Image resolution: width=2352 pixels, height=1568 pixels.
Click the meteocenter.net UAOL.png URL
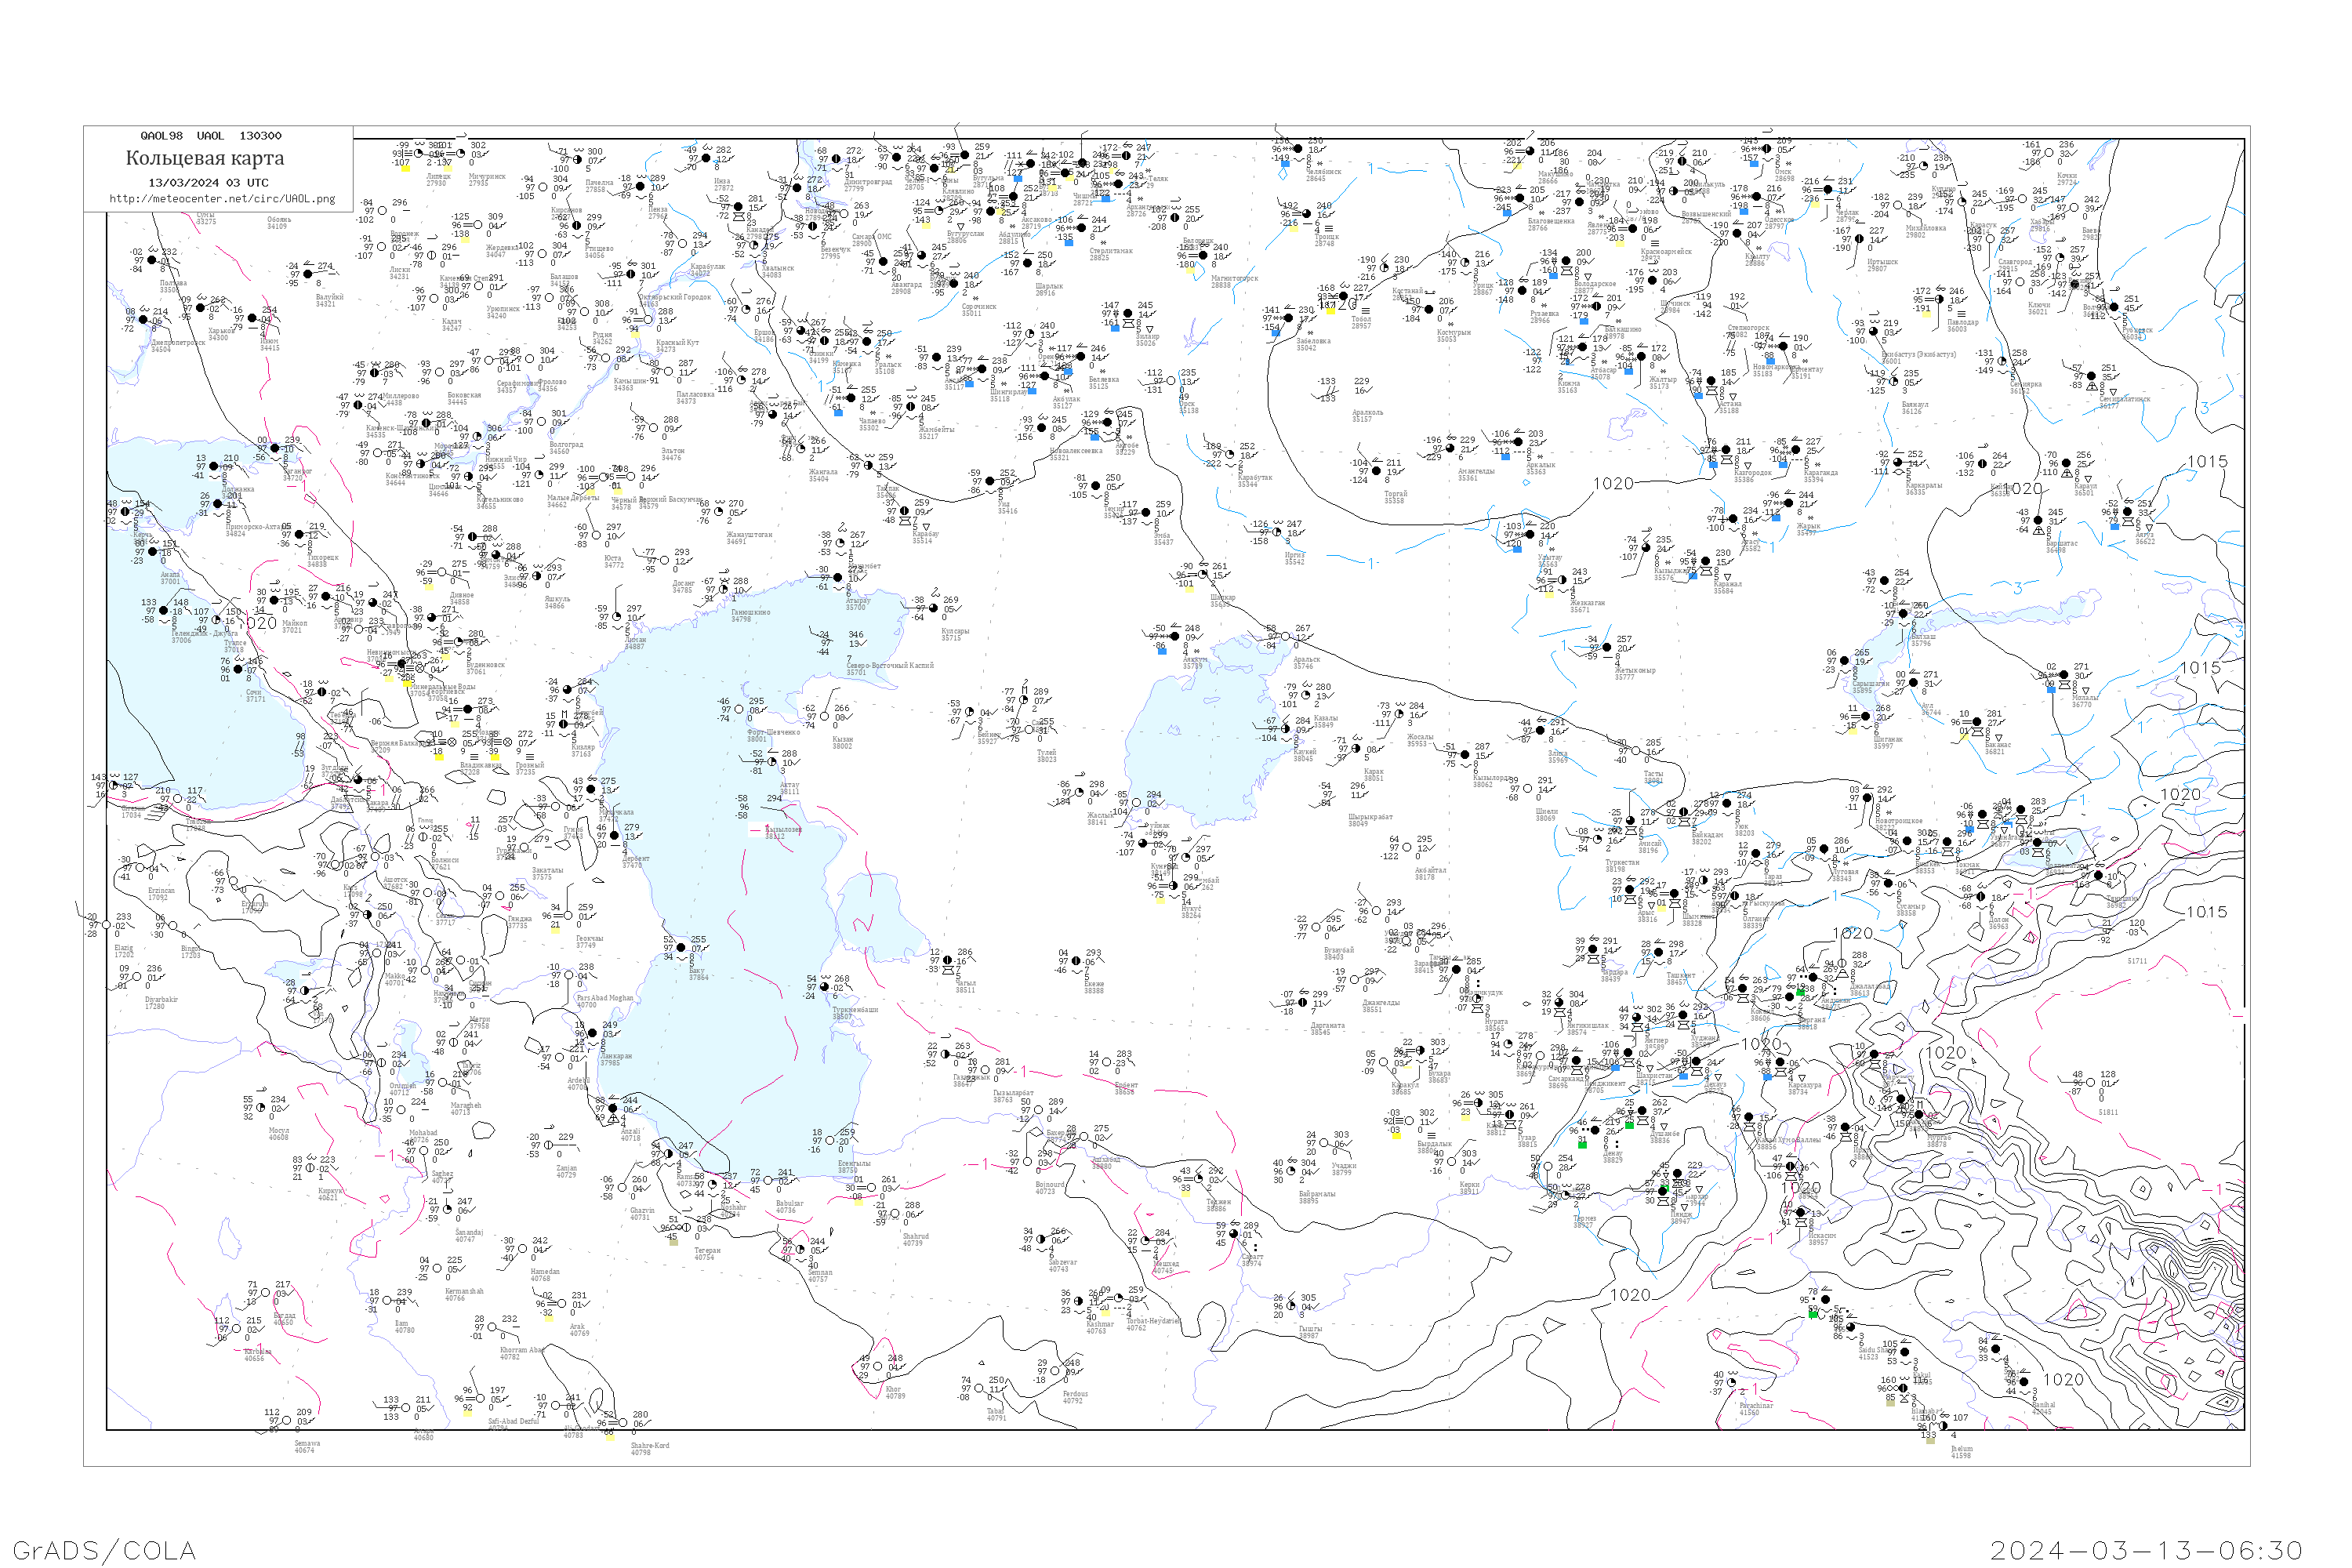click(x=222, y=199)
